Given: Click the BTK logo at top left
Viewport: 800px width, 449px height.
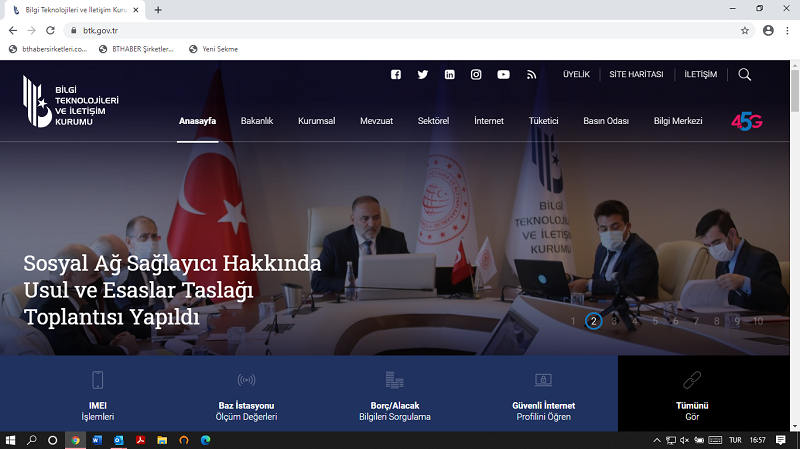Looking at the screenshot, I should pyautogui.click(x=70, y=101).
